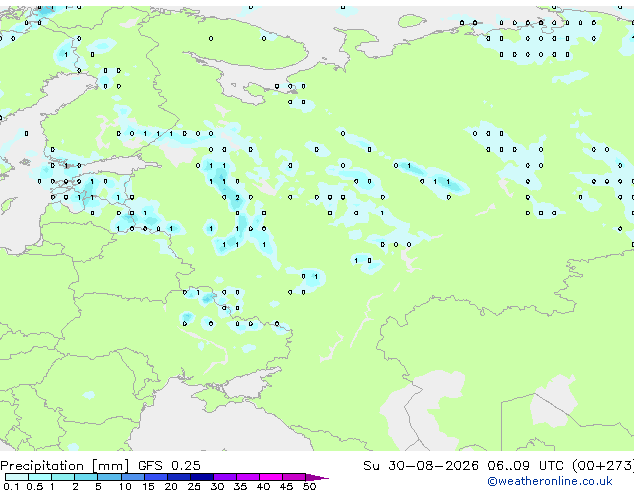The height and width of the screenshot is (490, 634).
Task: Click the 25–30 mm dark navy swatch
Action: click(x=201, y=477)
